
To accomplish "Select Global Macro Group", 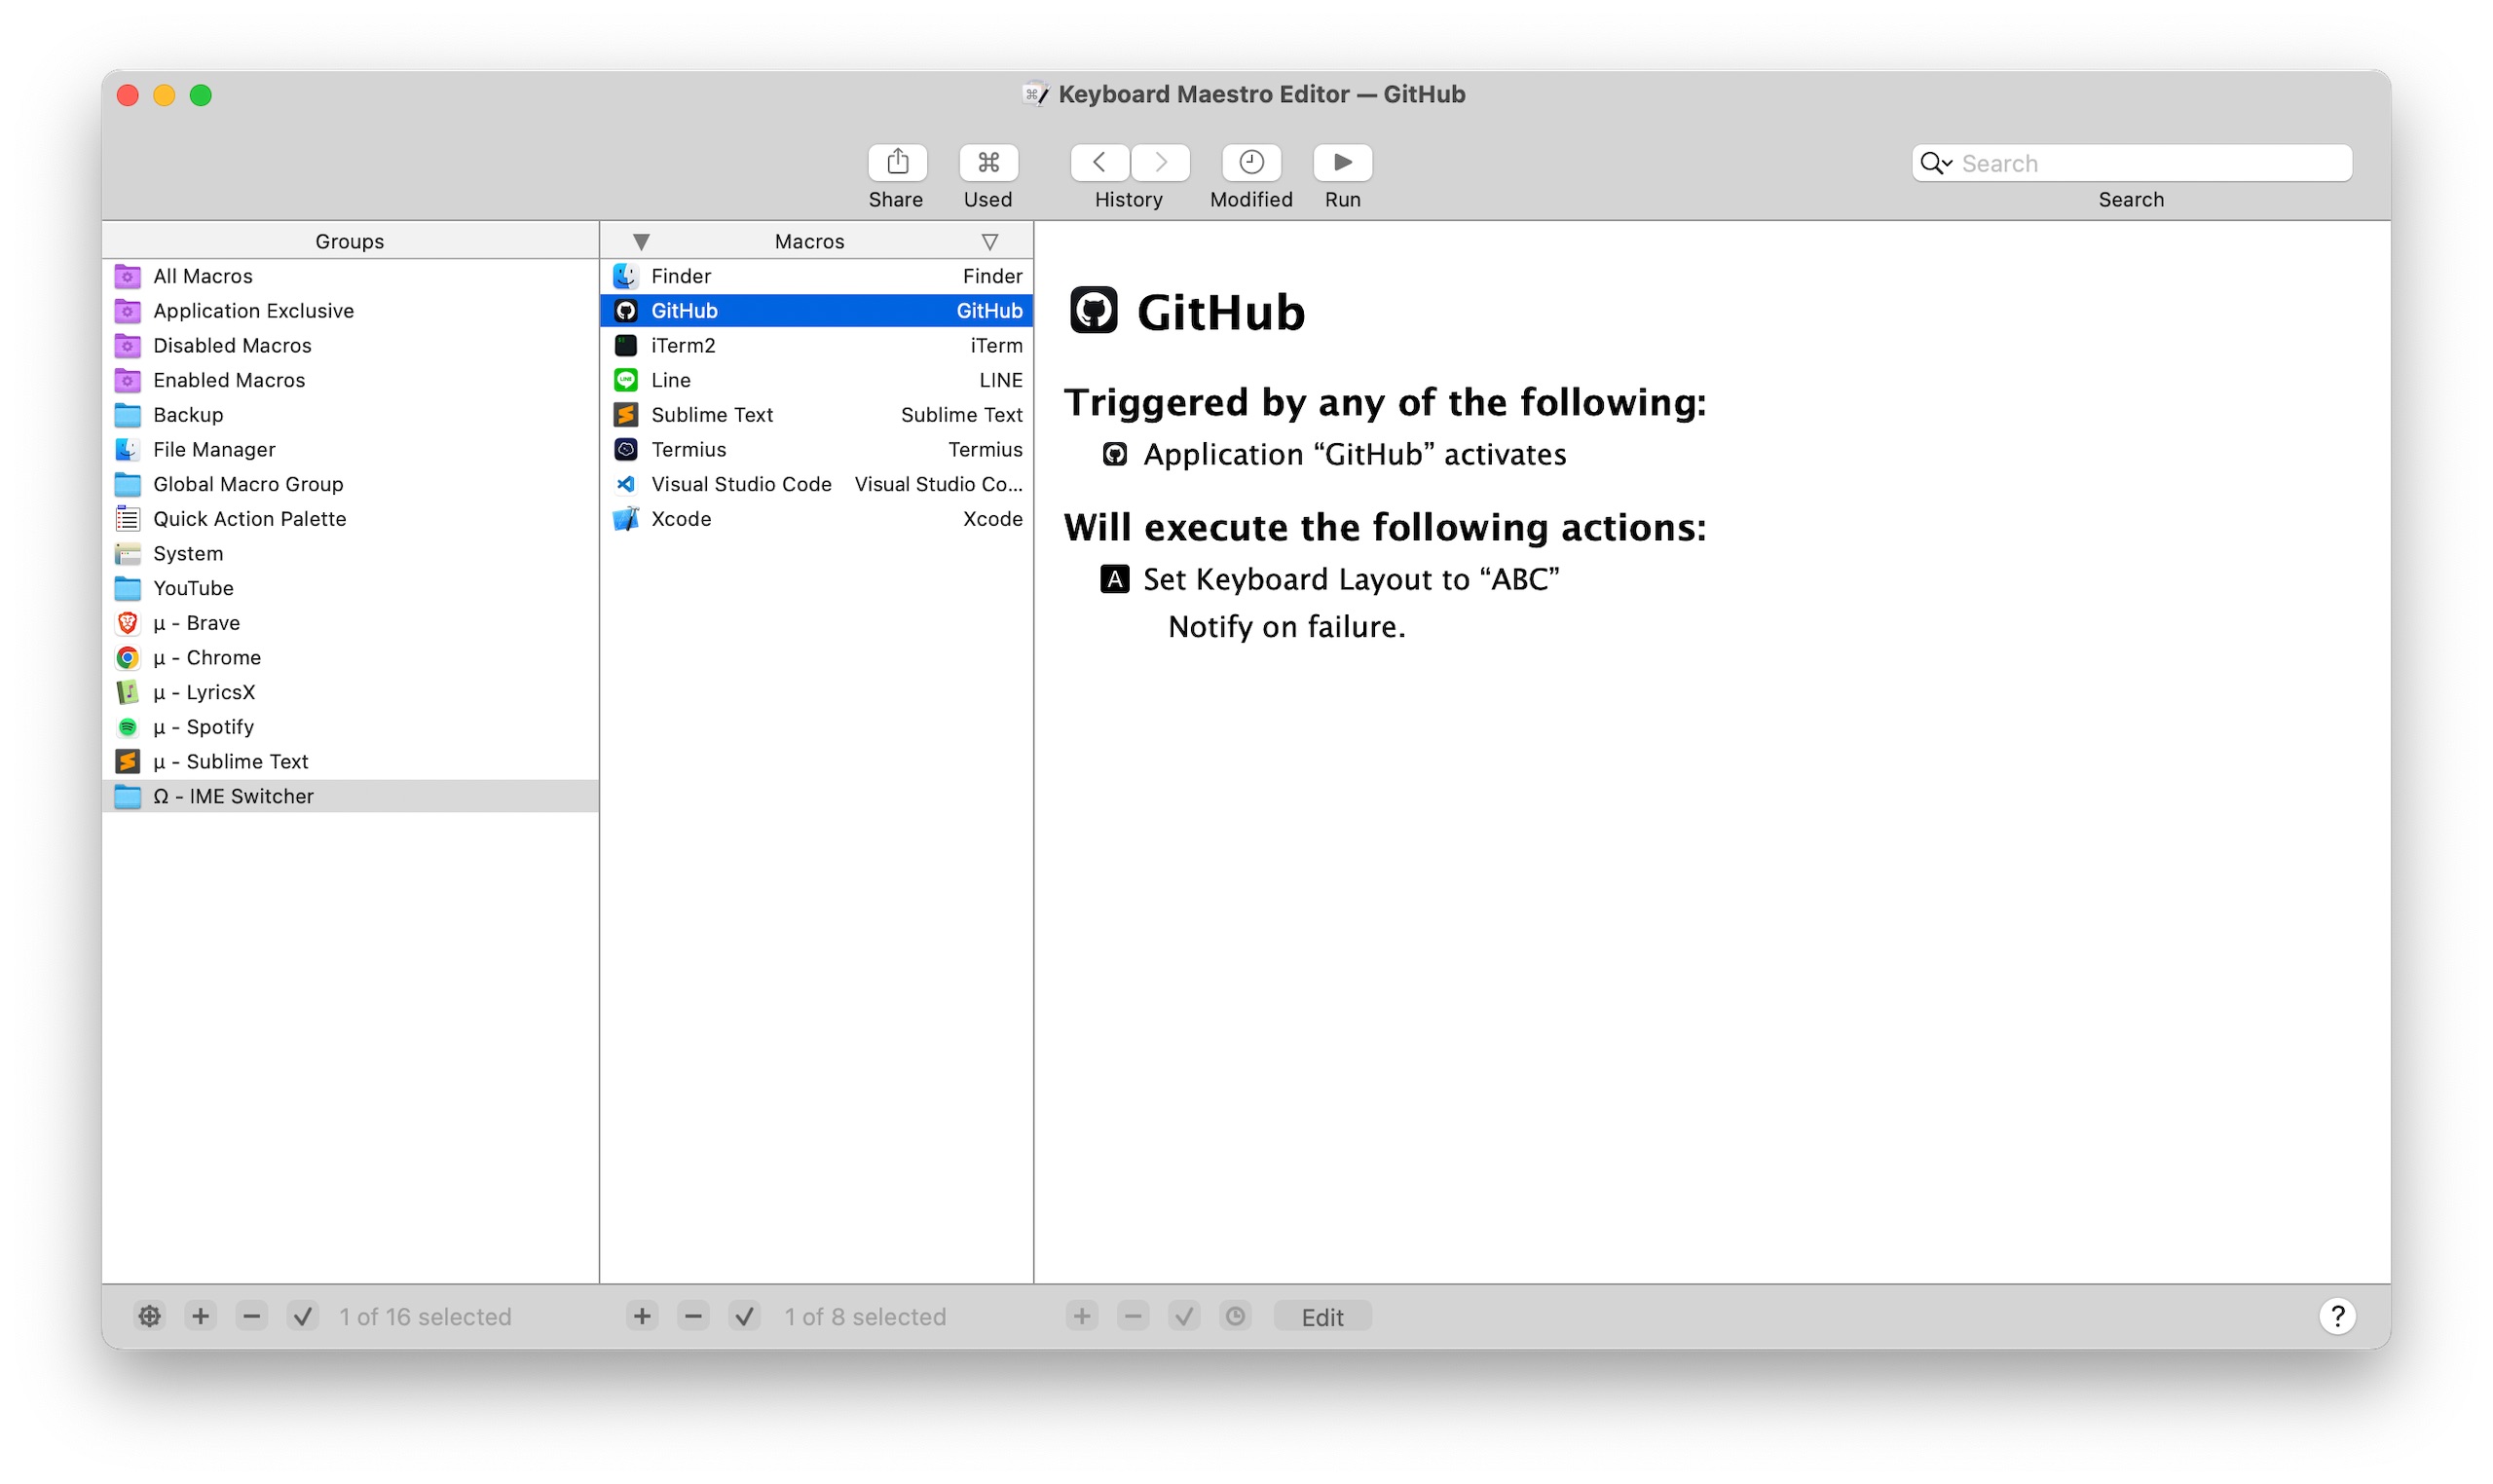I will [350, 484].
